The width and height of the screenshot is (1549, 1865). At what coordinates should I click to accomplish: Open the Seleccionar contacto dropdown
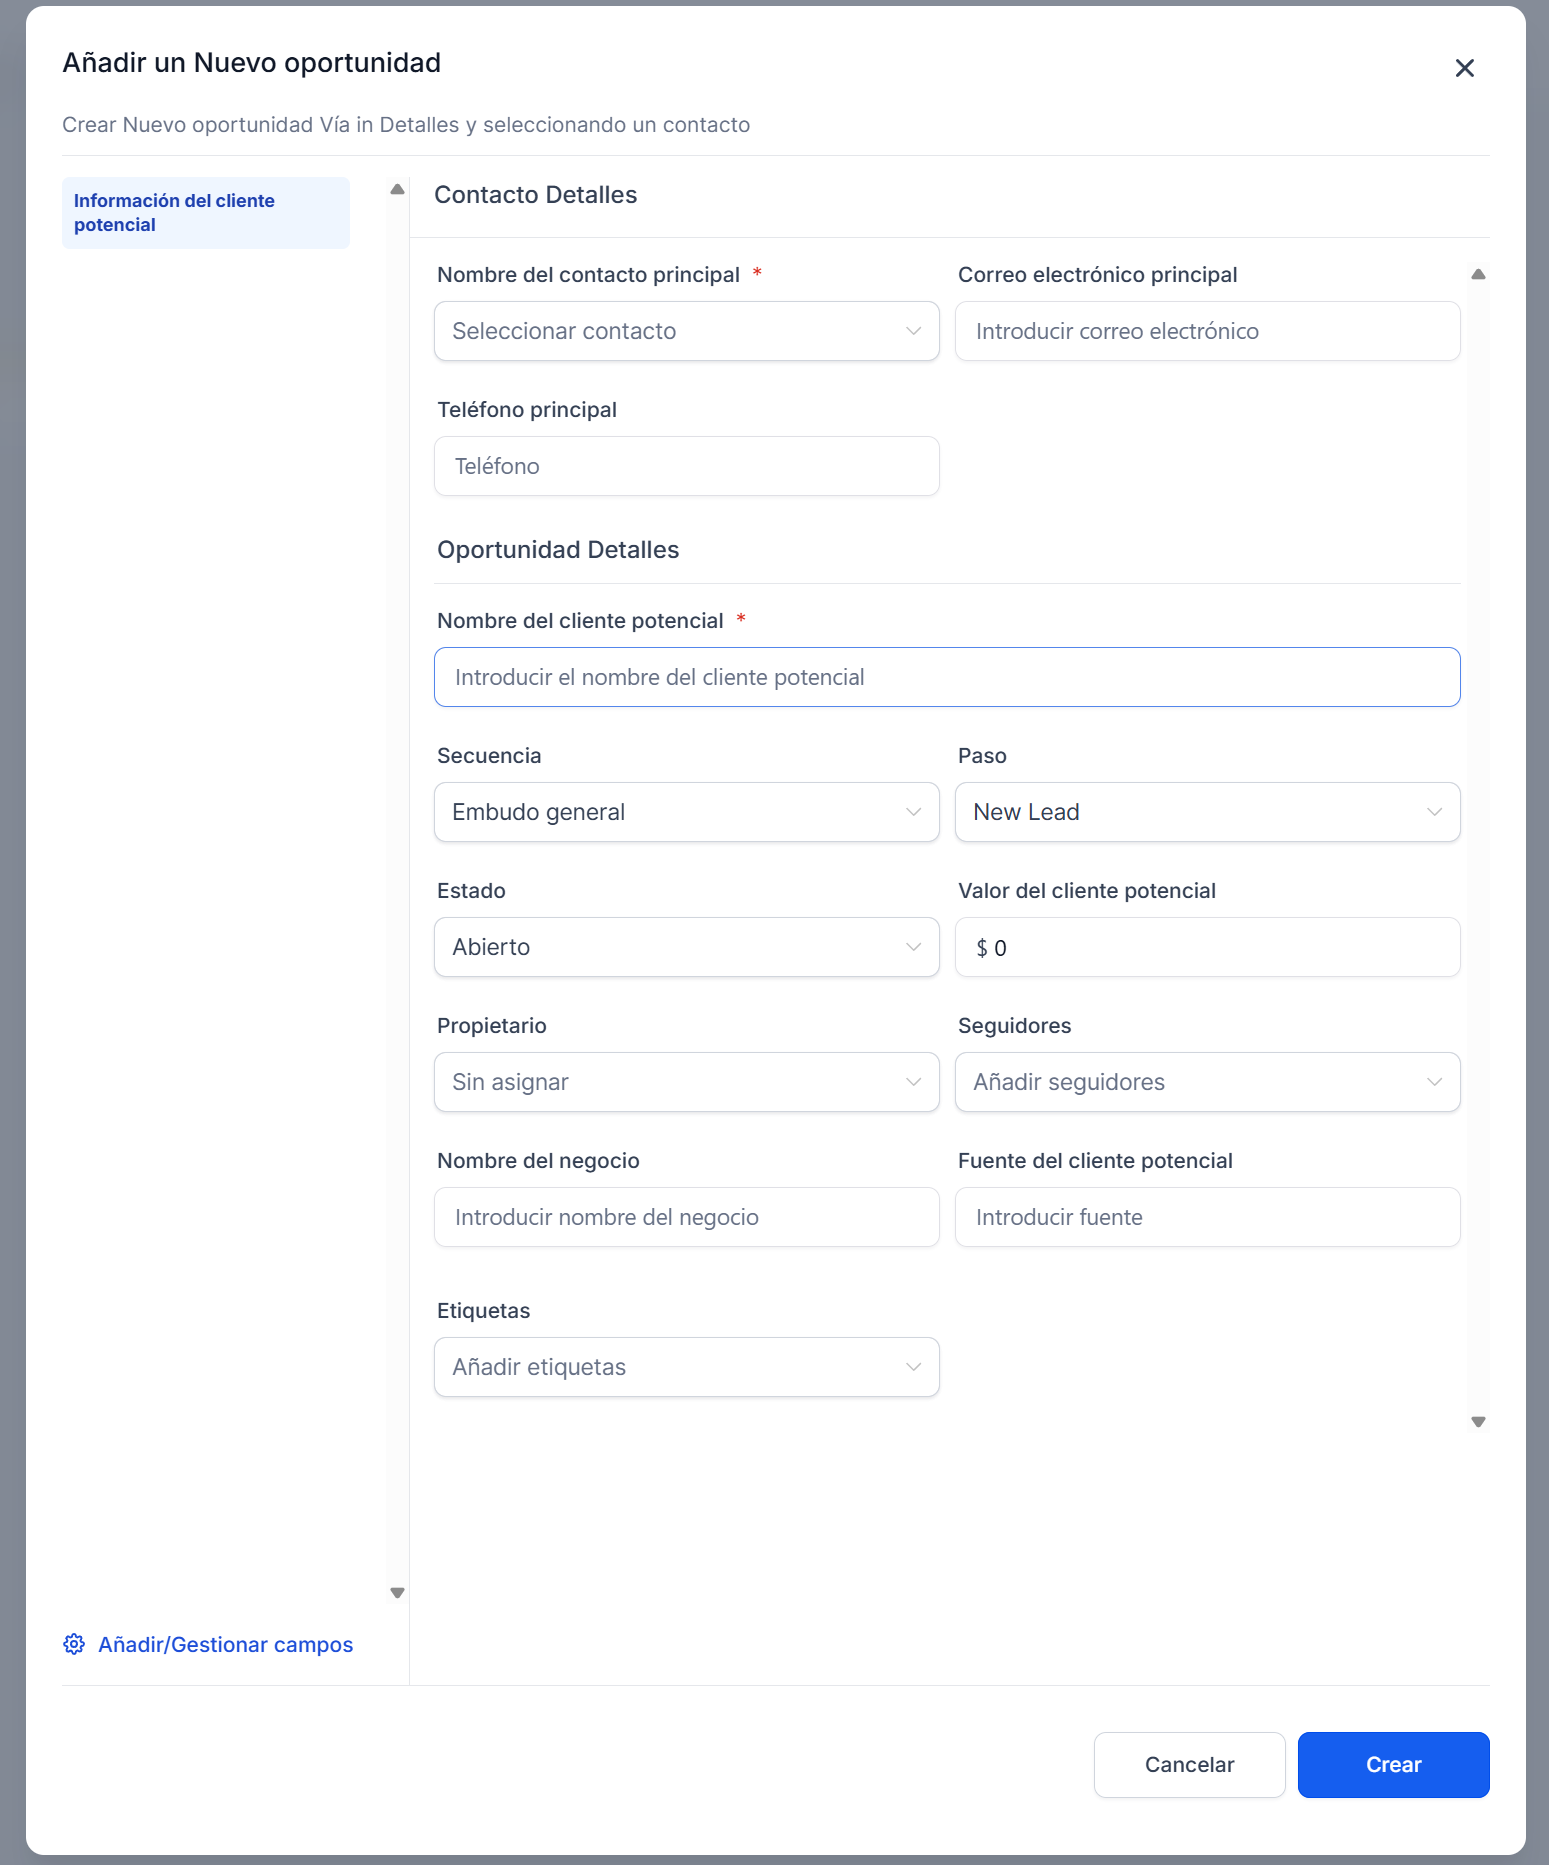pyautogui.click(x=686, y=331)
